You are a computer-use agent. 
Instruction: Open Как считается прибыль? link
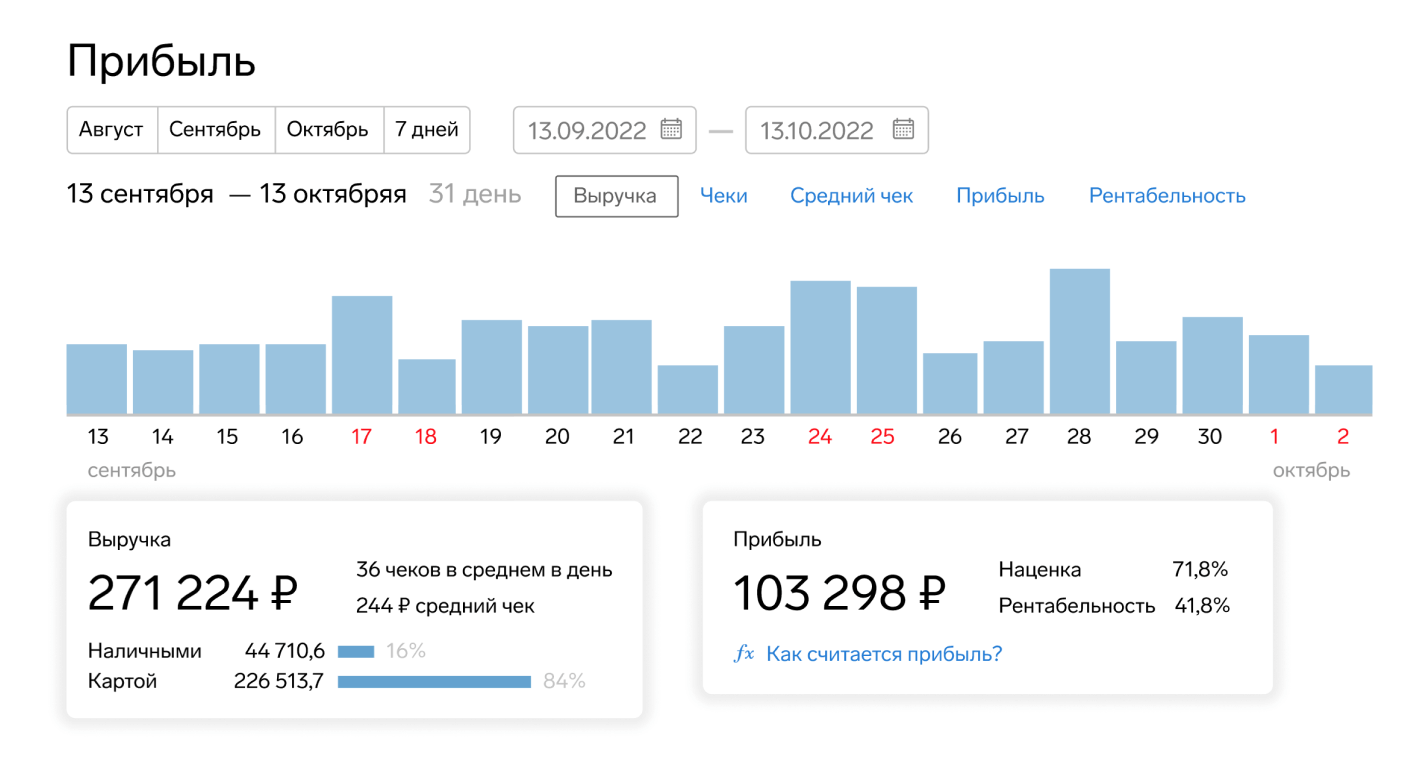pyautogui.click(x=884, y=654)
